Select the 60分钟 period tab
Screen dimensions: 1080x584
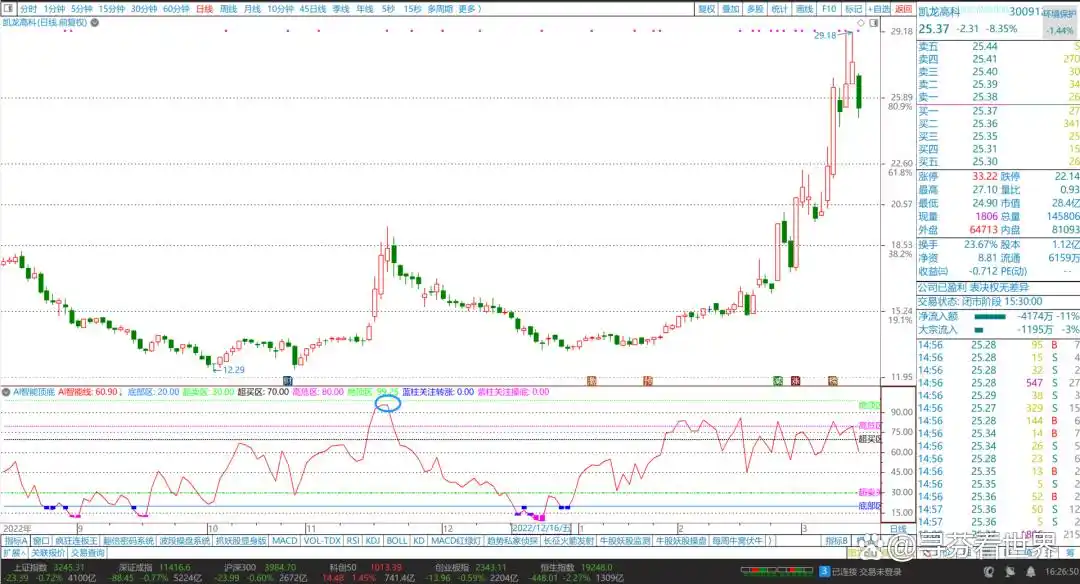[176, 8]
